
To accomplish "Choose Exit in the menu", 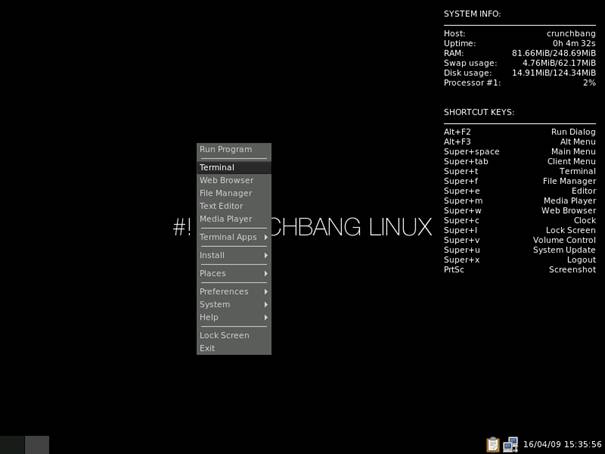I will 234,348.
